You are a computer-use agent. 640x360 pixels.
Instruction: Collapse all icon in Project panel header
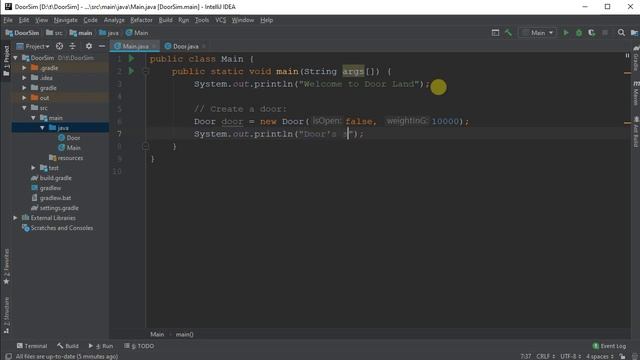pos(73,46)
